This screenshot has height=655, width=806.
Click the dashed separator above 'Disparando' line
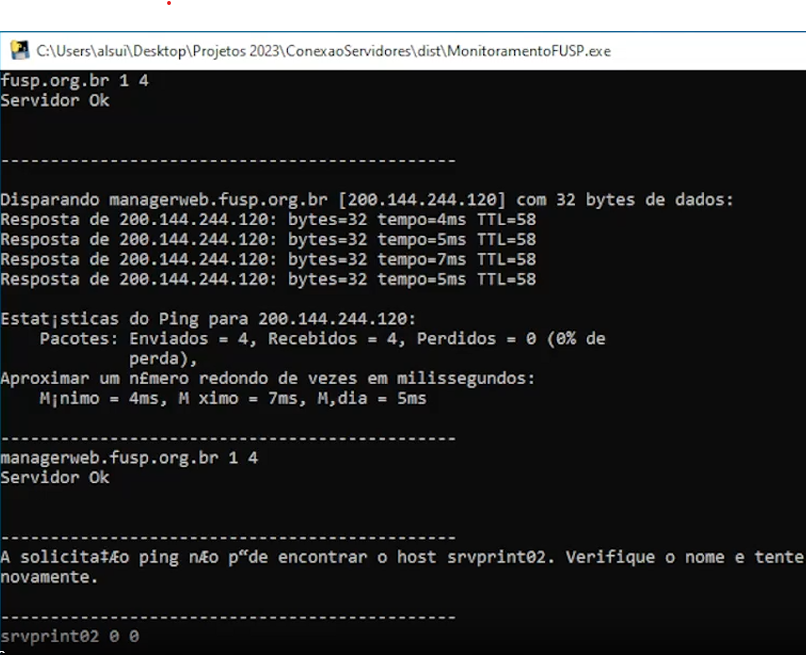[x=228, y=160]
